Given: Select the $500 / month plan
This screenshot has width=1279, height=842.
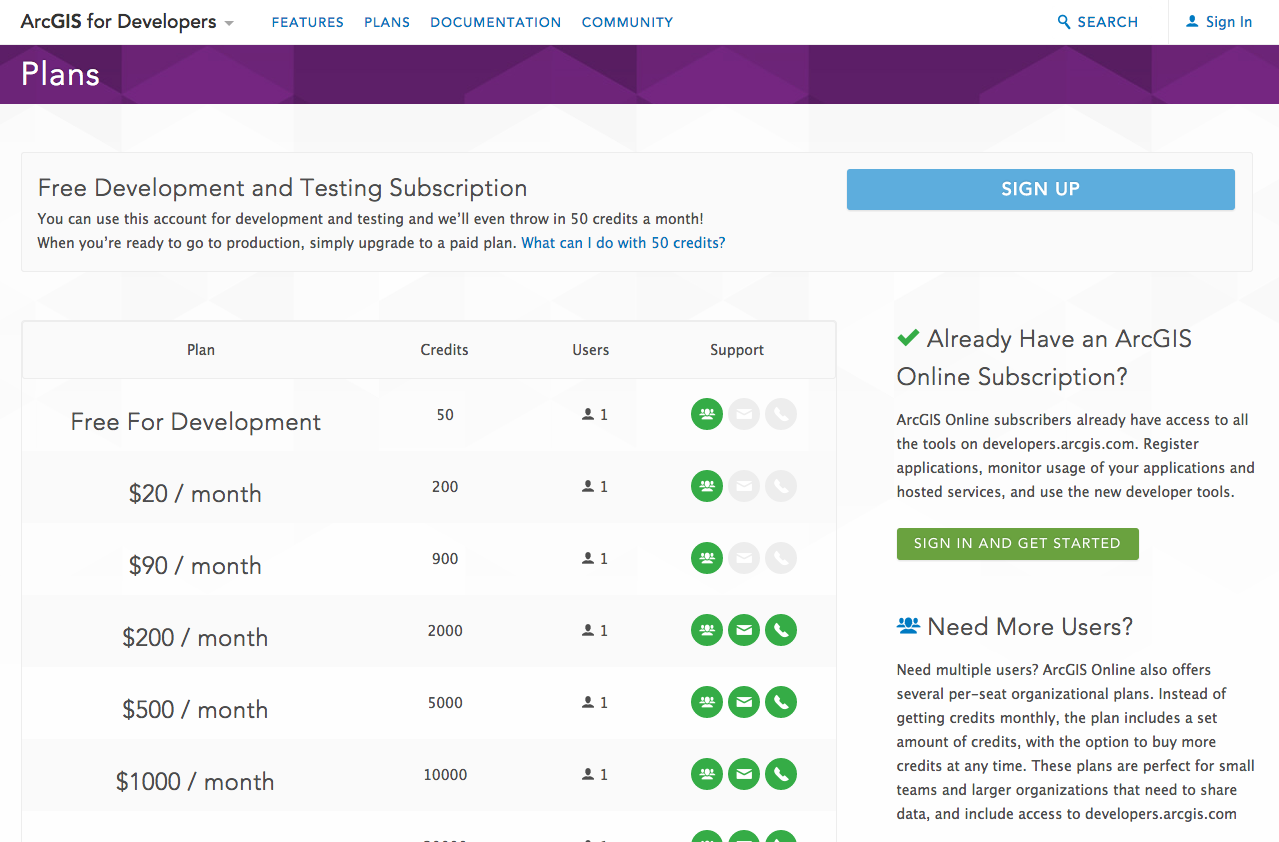Looking at the screenshot, I should tap(195, 710).
